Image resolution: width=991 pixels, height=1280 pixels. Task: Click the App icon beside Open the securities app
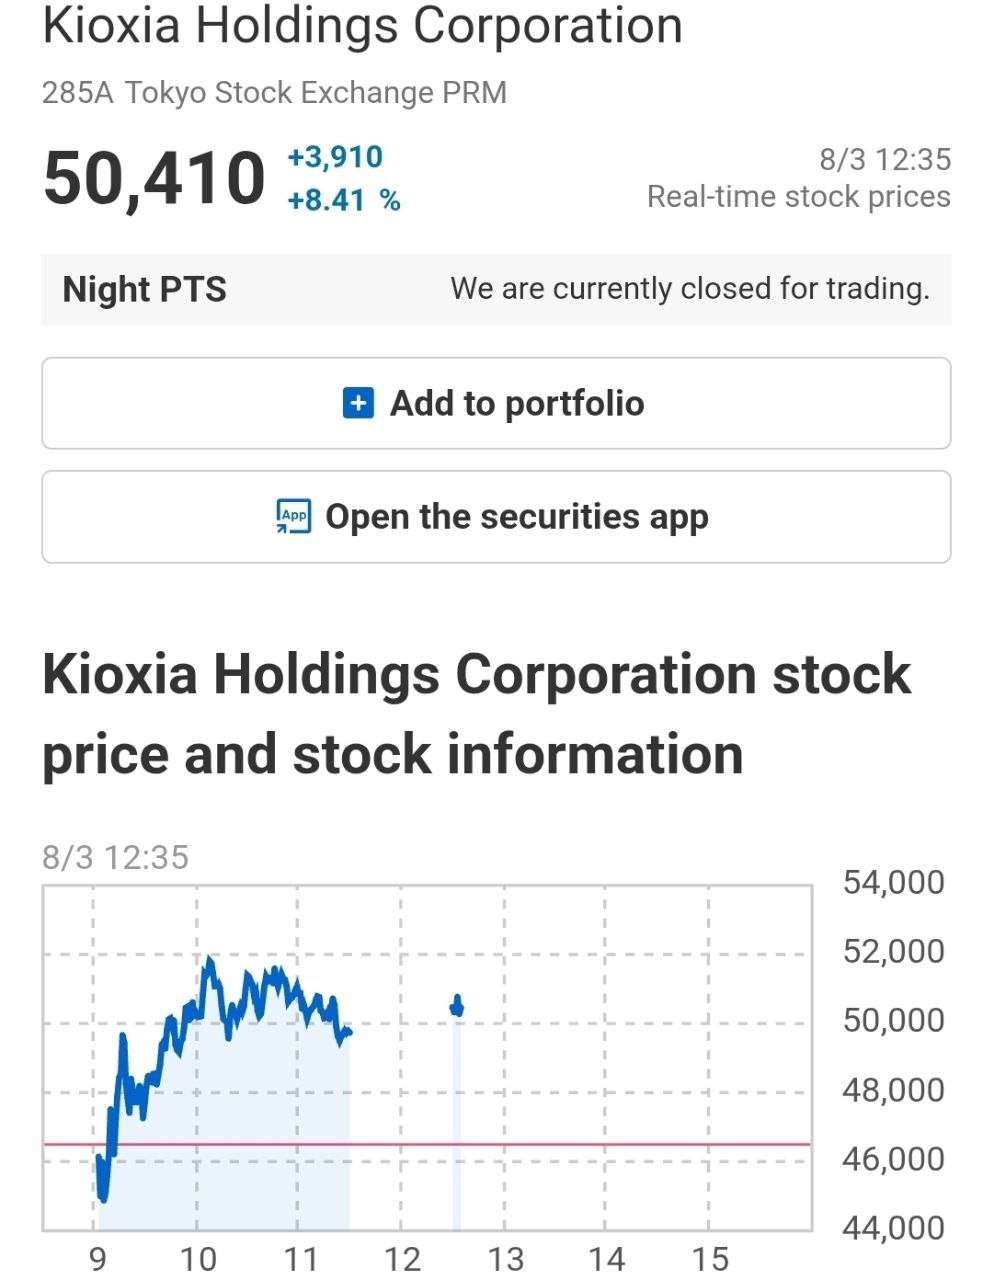pos(294,516)
